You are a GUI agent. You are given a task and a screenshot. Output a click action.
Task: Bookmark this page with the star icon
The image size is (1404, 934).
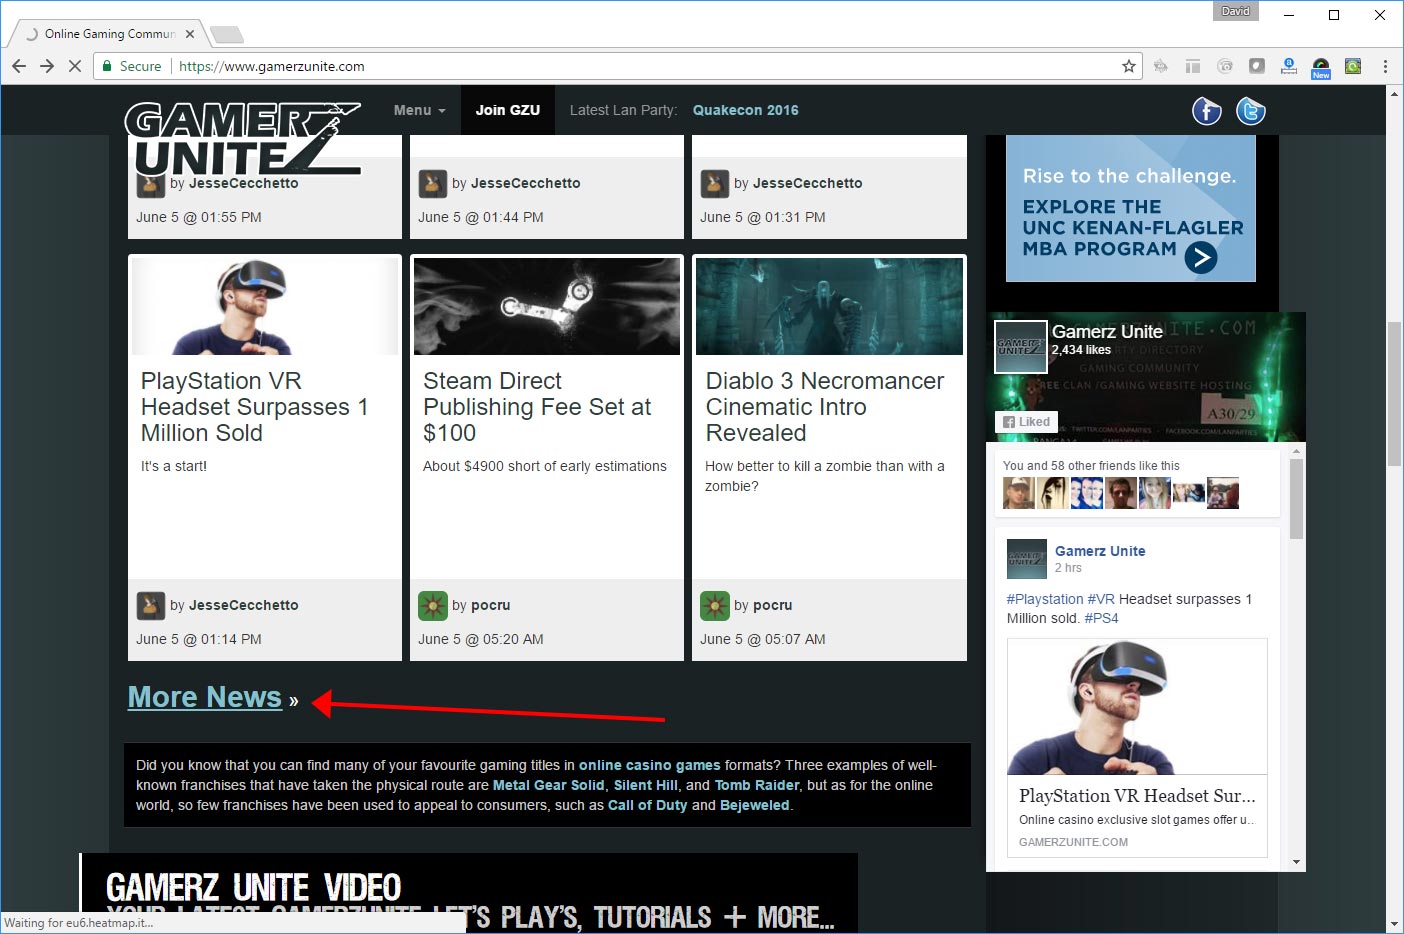[1129, 66]
